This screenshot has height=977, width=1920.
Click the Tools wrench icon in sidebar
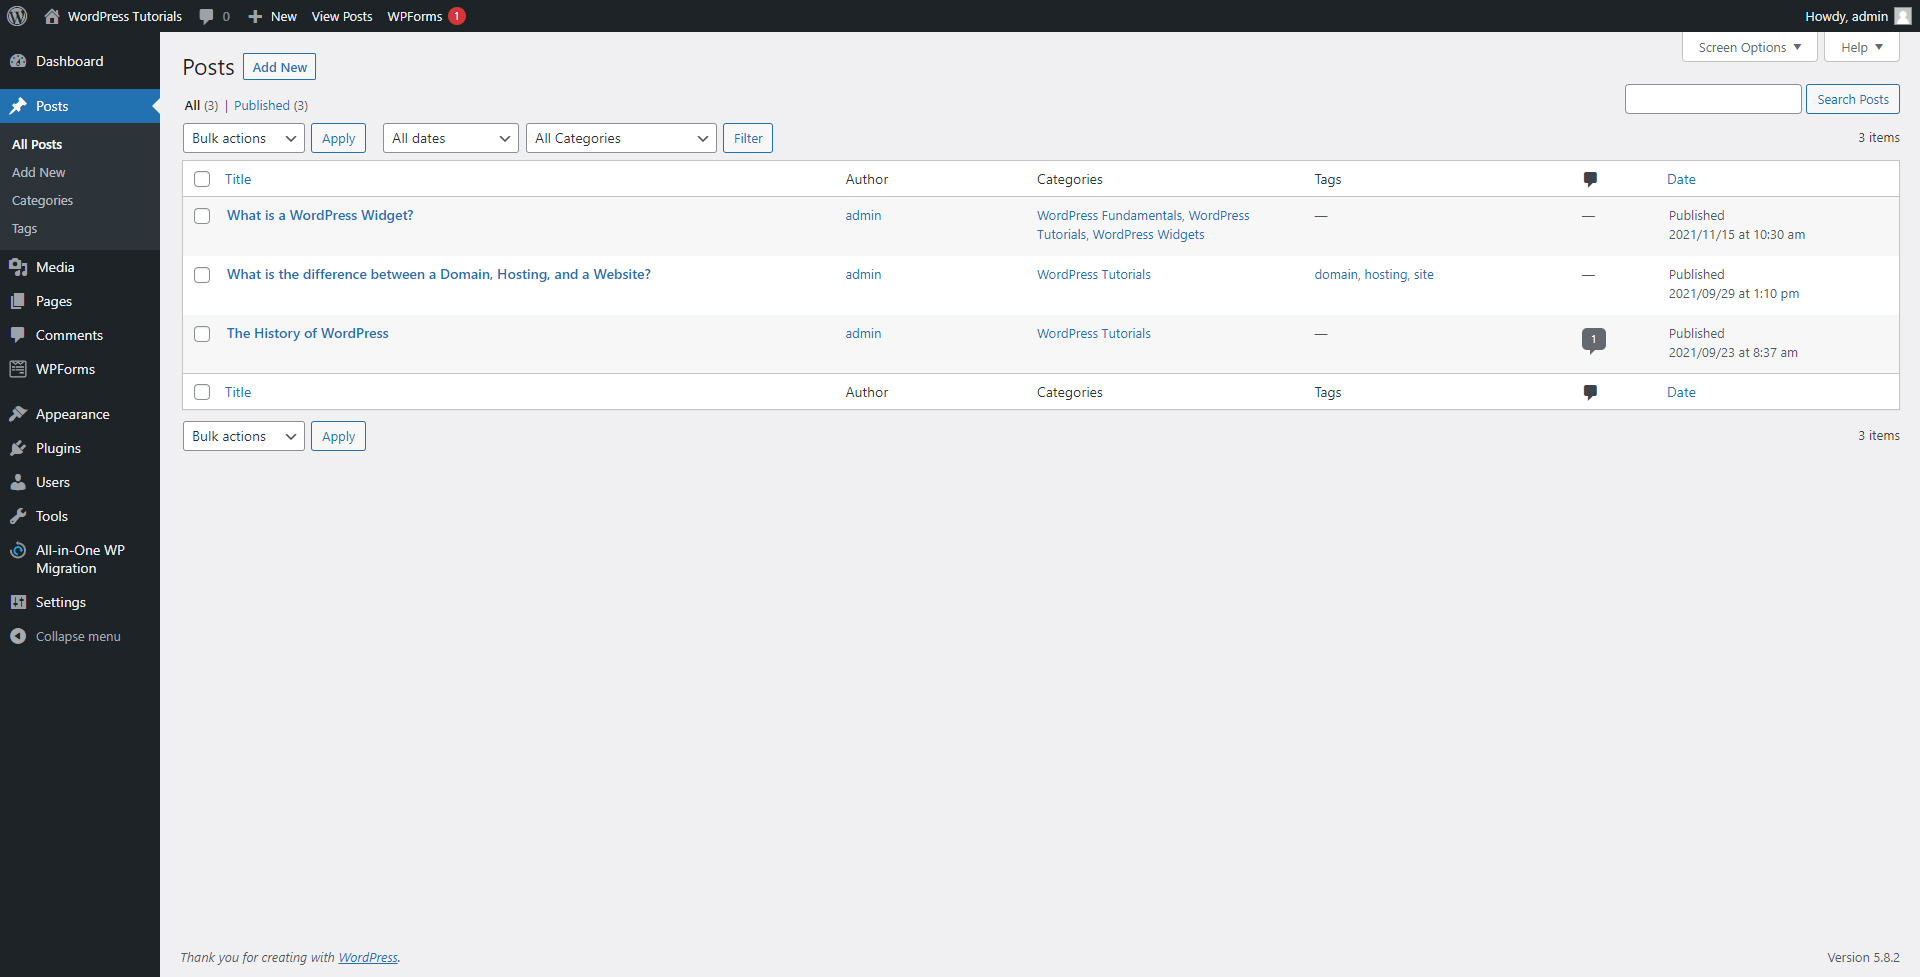tap(18, 516)
